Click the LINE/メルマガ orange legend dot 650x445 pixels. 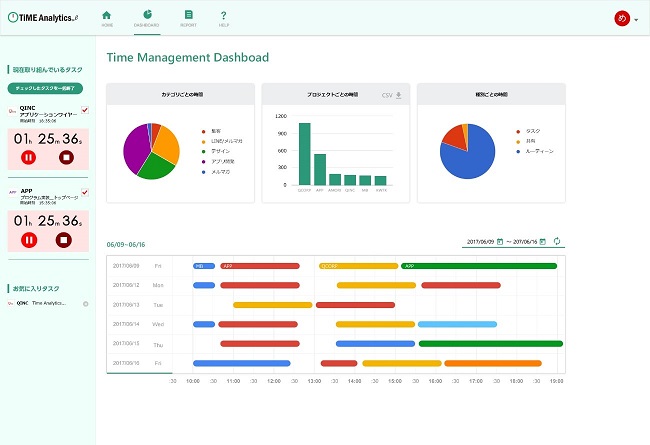tap(204, 141)
